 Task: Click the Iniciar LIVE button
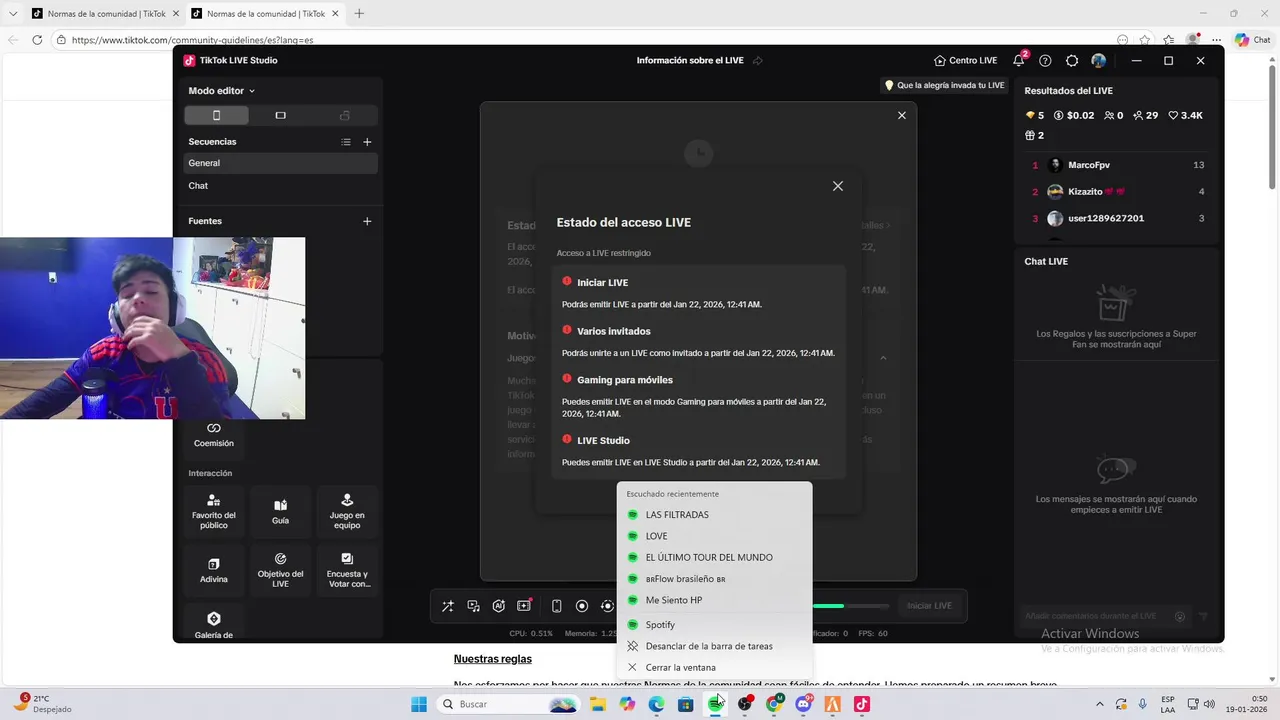pyautogui.click(x=929, y=606)
